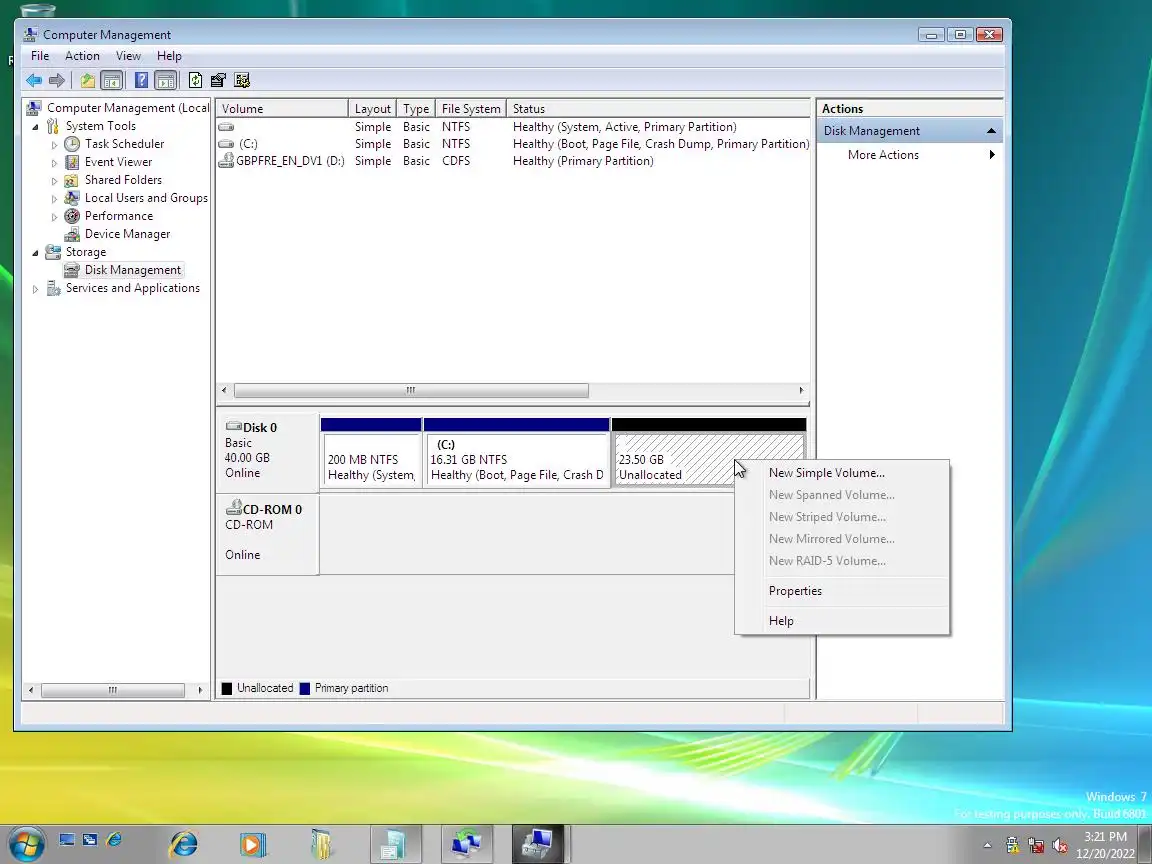Toggle Show/Hide Action Pane toolbar button
1152x864 pixels.
click(166, 81)
